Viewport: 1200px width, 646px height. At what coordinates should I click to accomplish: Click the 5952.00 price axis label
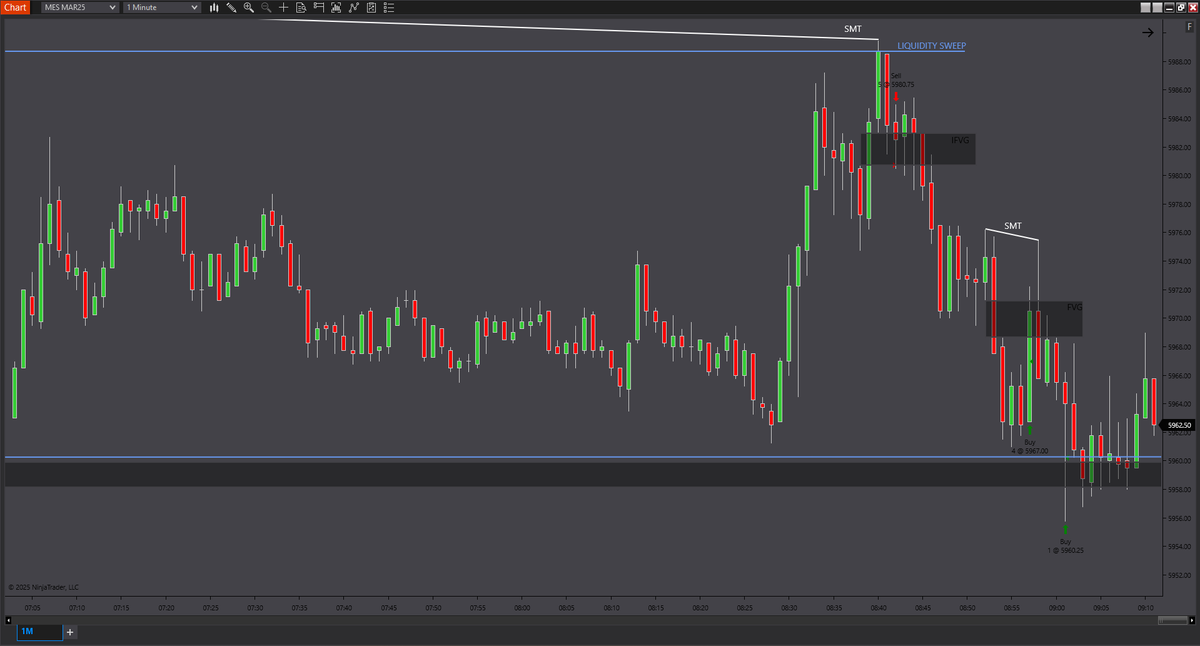coord(1179,575)
